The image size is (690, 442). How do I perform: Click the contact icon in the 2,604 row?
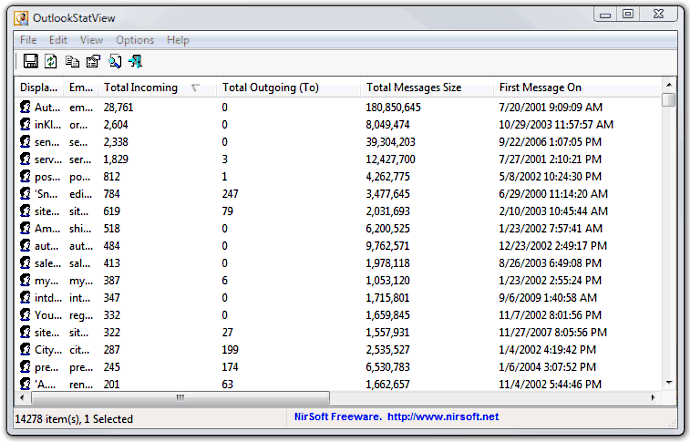(25, 125)
